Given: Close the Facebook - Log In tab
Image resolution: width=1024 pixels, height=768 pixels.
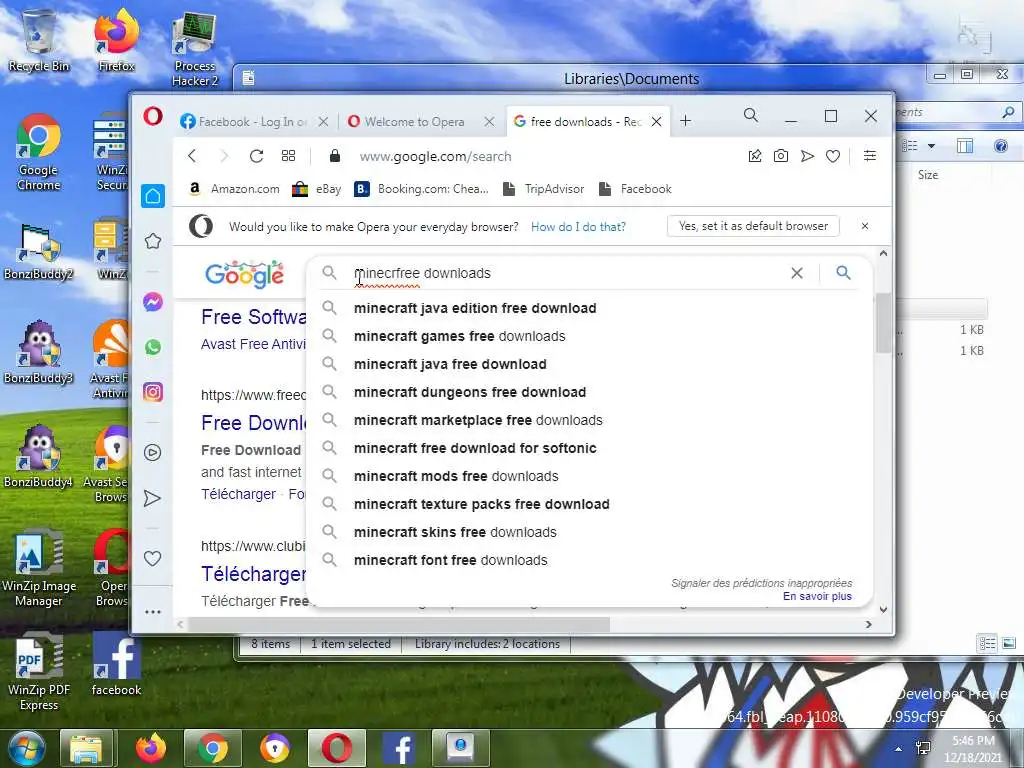Looking at the screenshot, I should tap(323, 121).
